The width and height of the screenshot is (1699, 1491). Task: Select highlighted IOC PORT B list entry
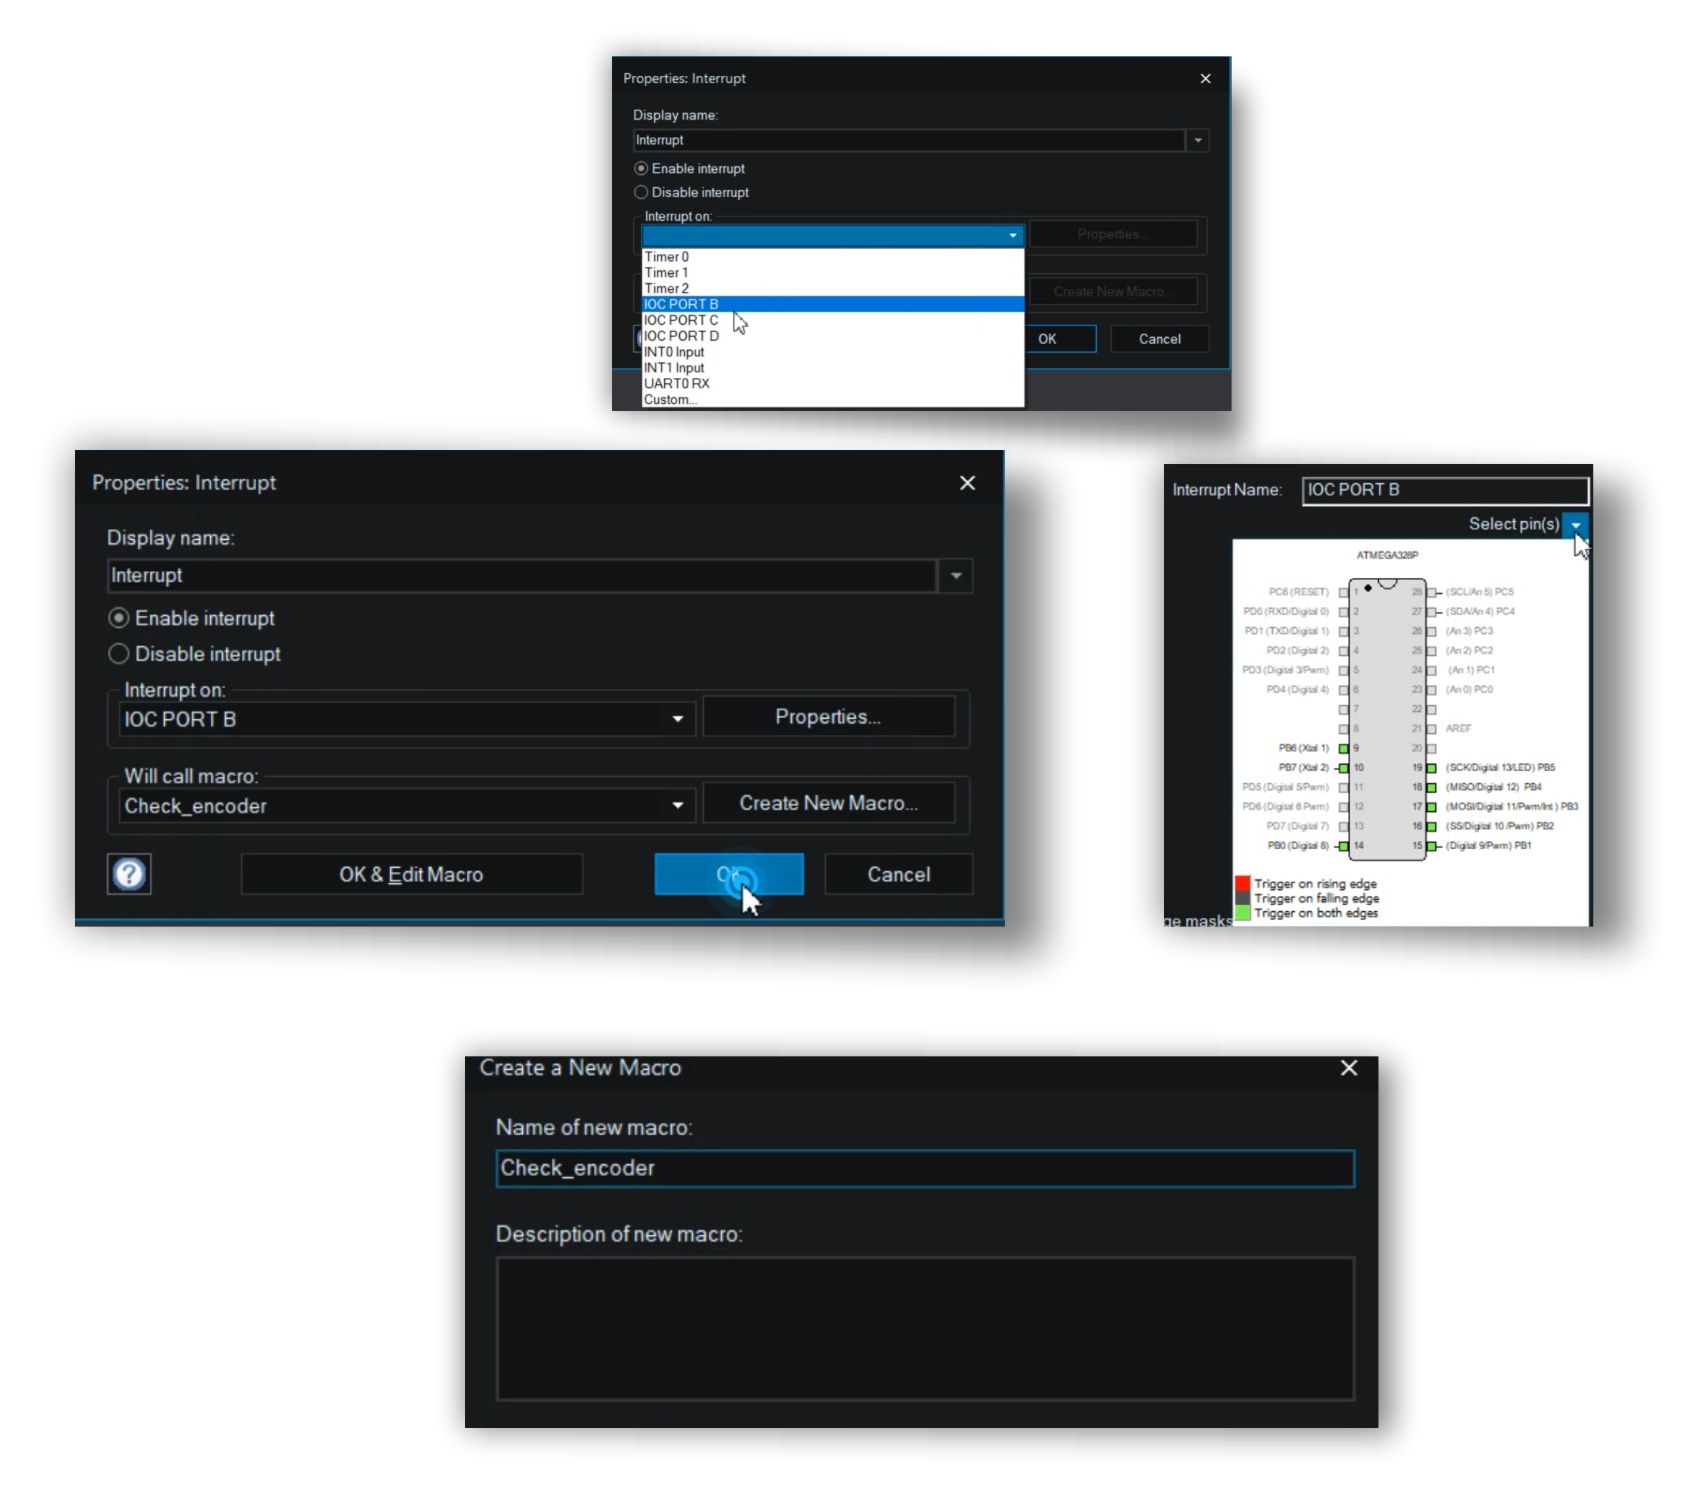tap(832, 304)
